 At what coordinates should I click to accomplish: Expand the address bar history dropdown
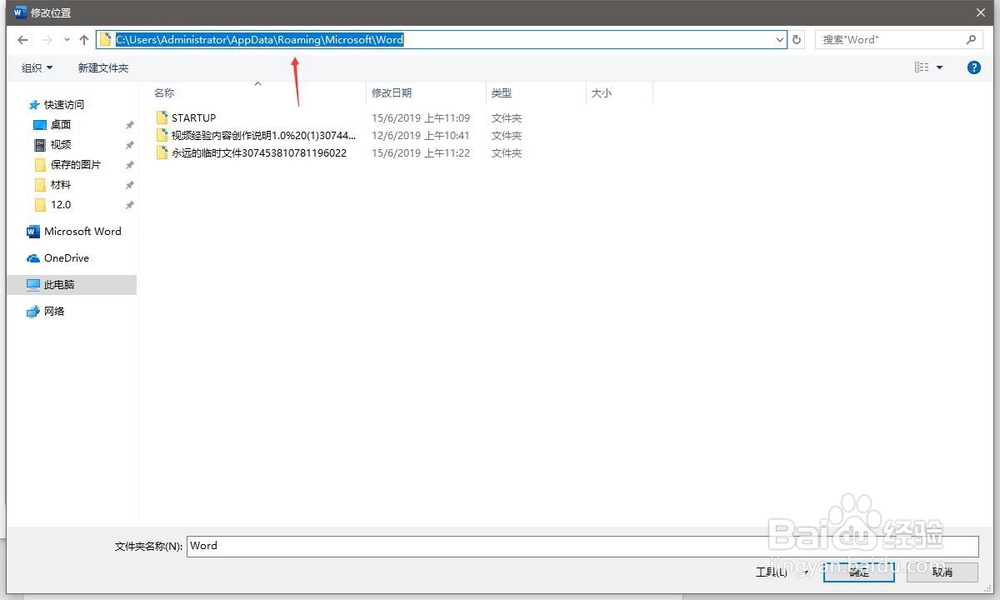(779, 40)
